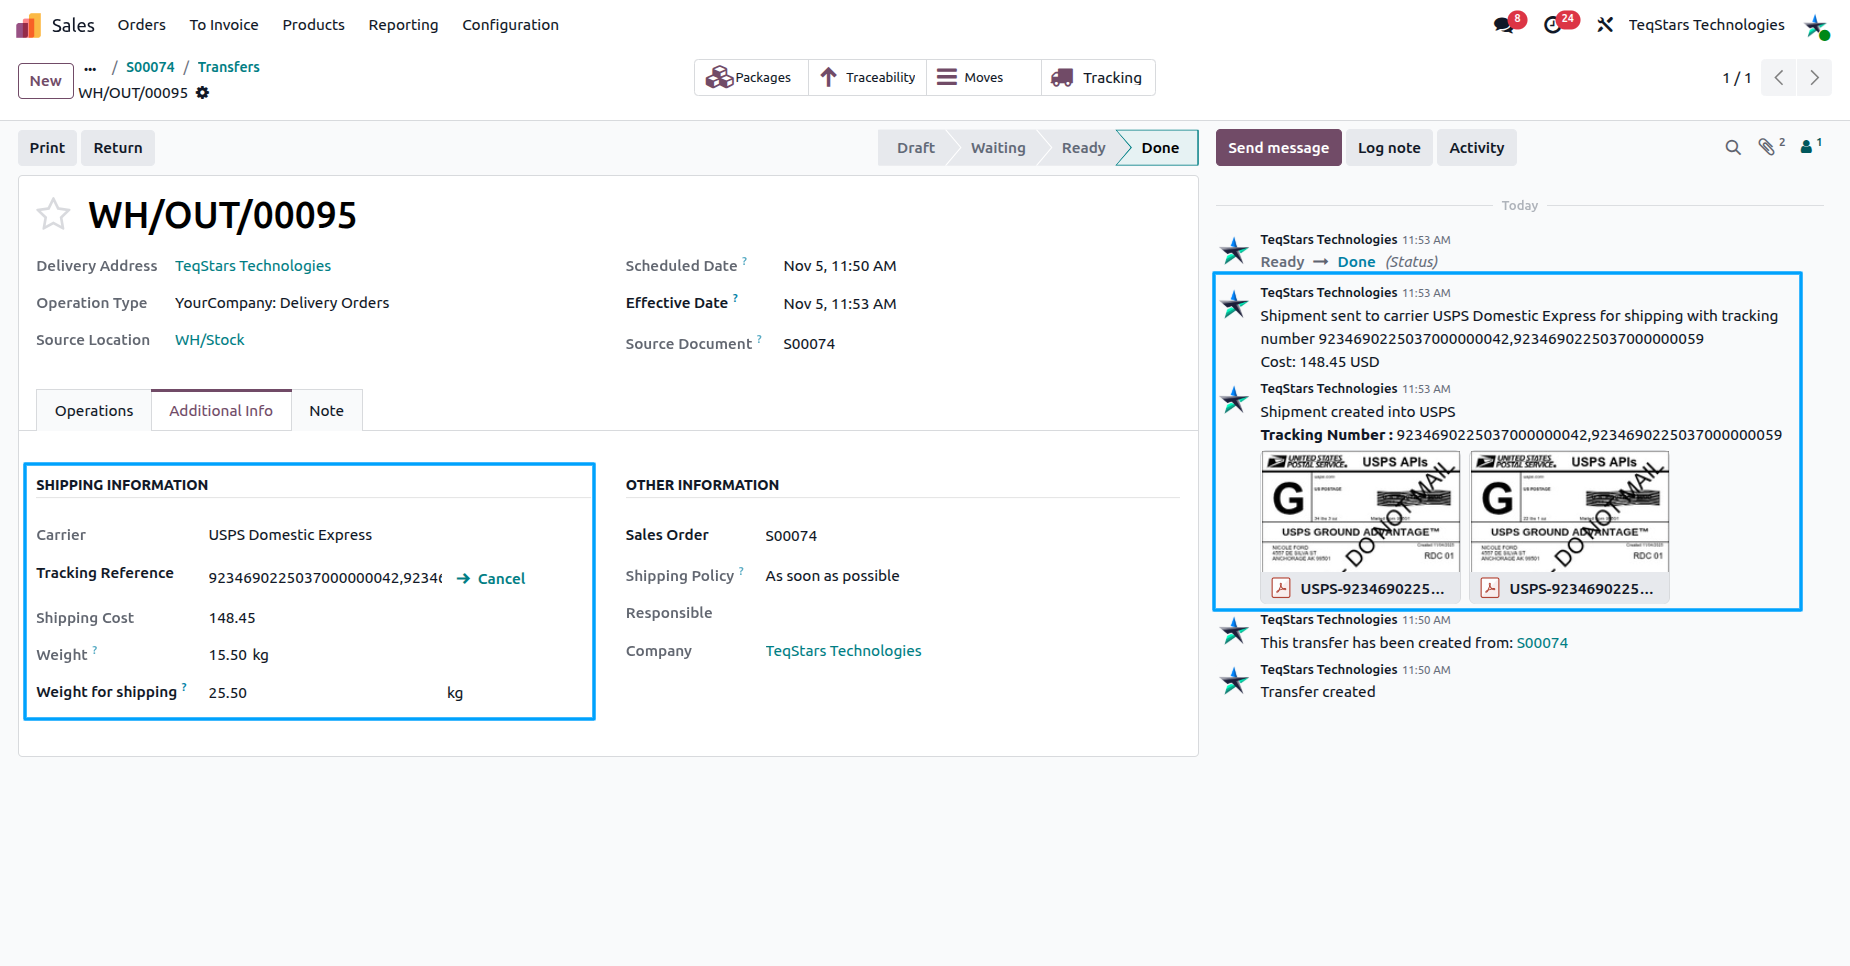Go to the previous record arrow
Viewport: 1850px width, 966px height.
click(x=1779, y=78)
